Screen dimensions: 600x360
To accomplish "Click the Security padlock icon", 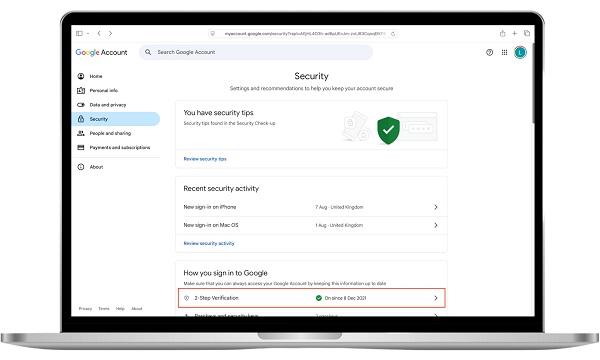I will tap(81, 119).
